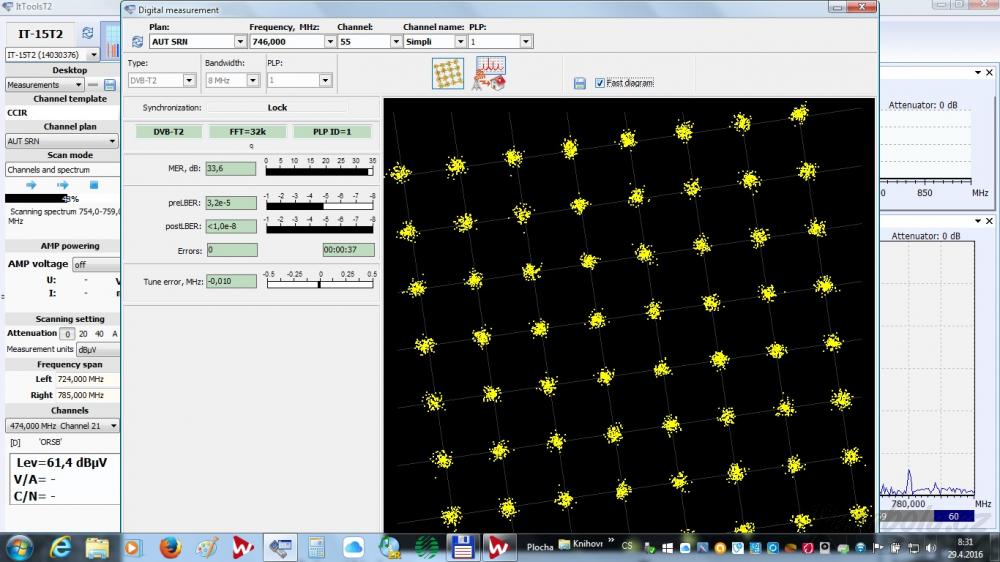Click the refresh icon beside IT-15T2 title
Screen dimensions: 1000x562
click(87, 33)
